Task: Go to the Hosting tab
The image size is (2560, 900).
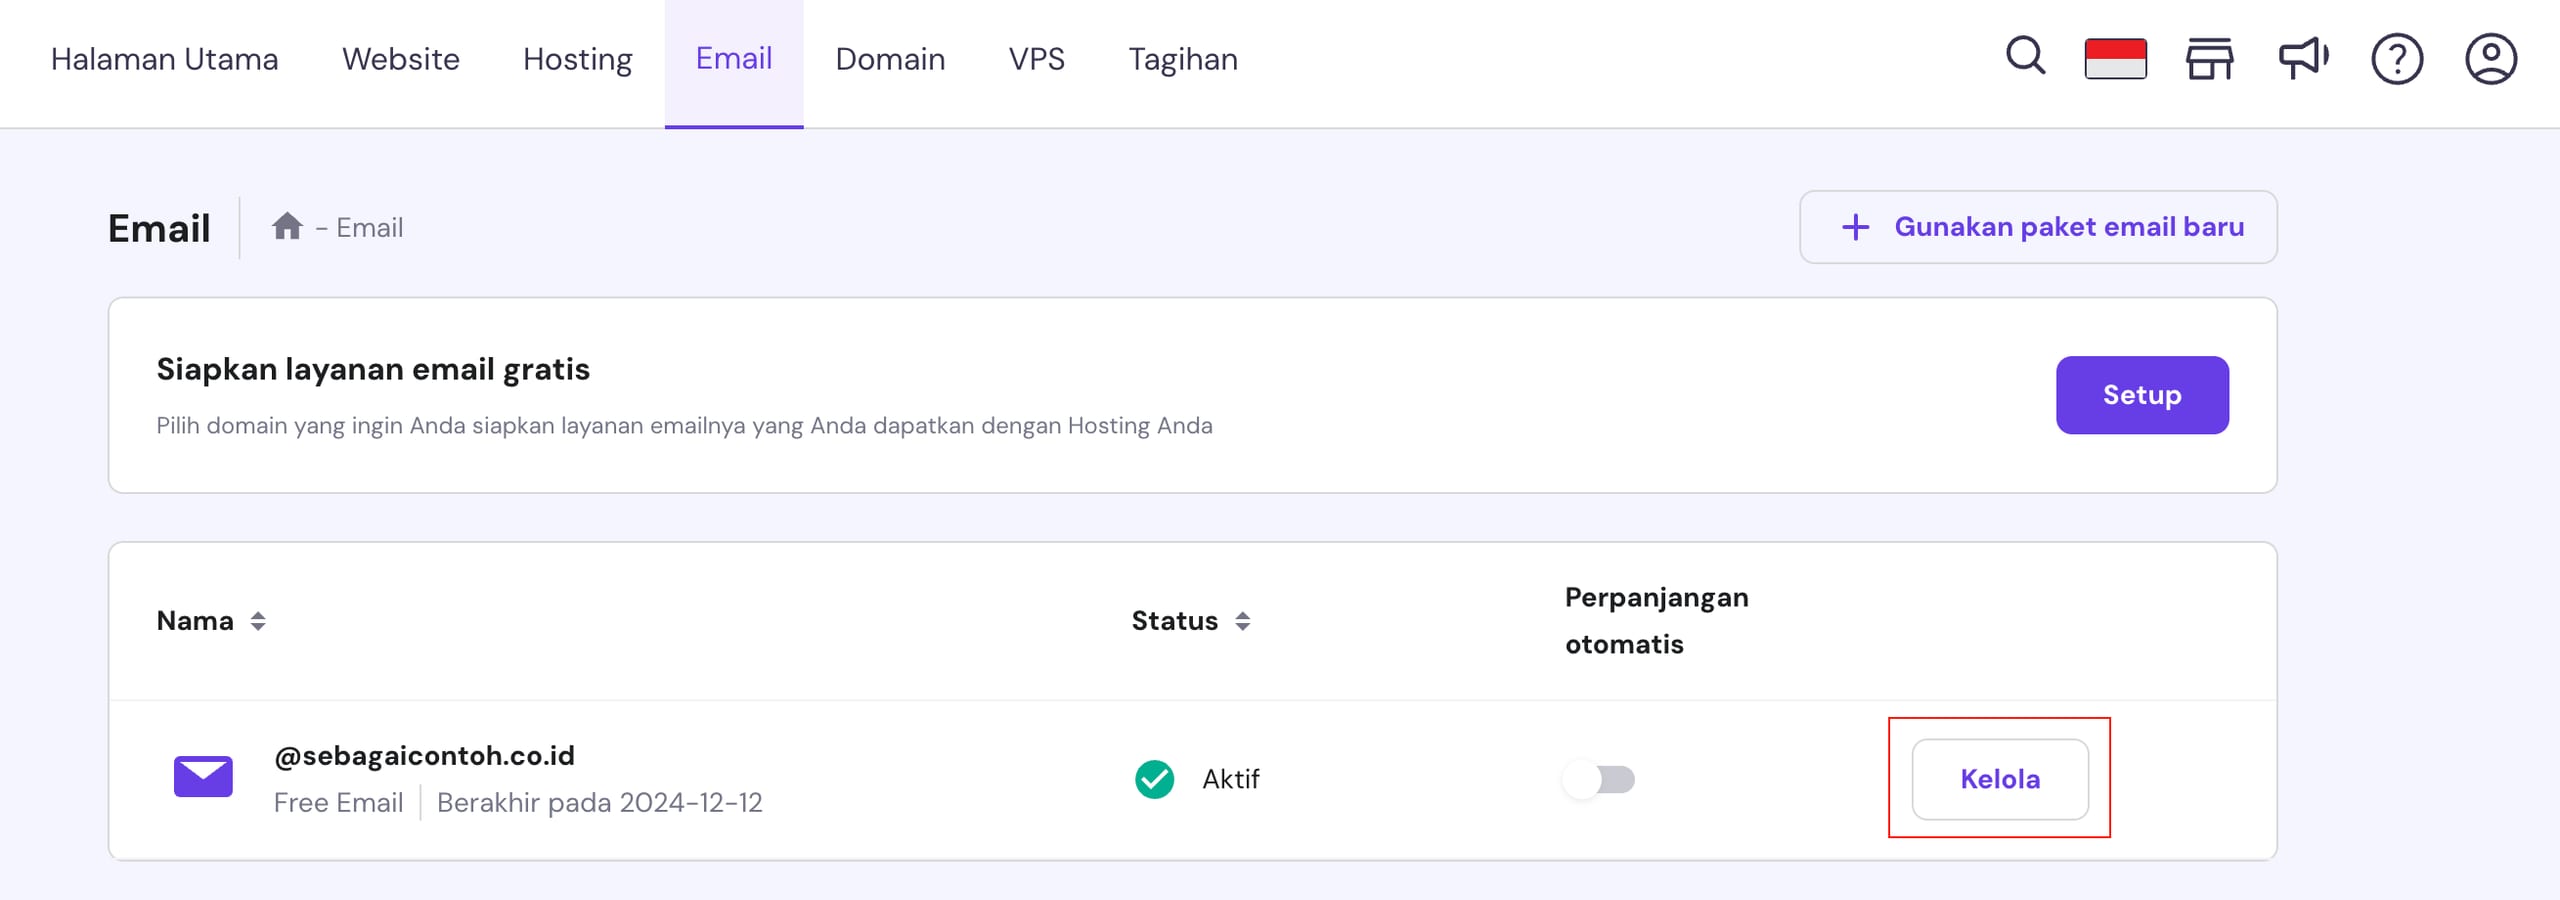Action: pyautogui.click(x=577, y=59)
